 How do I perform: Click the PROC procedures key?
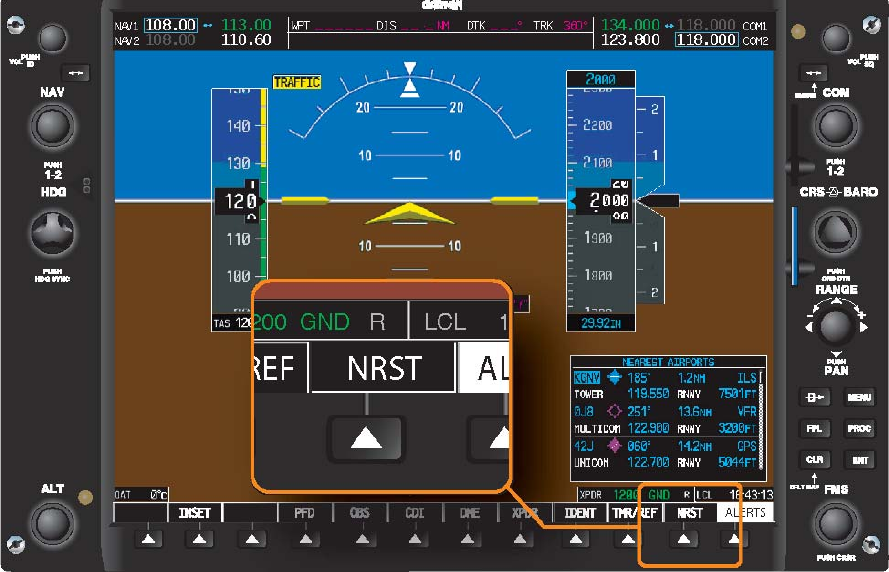coord(859,429)
